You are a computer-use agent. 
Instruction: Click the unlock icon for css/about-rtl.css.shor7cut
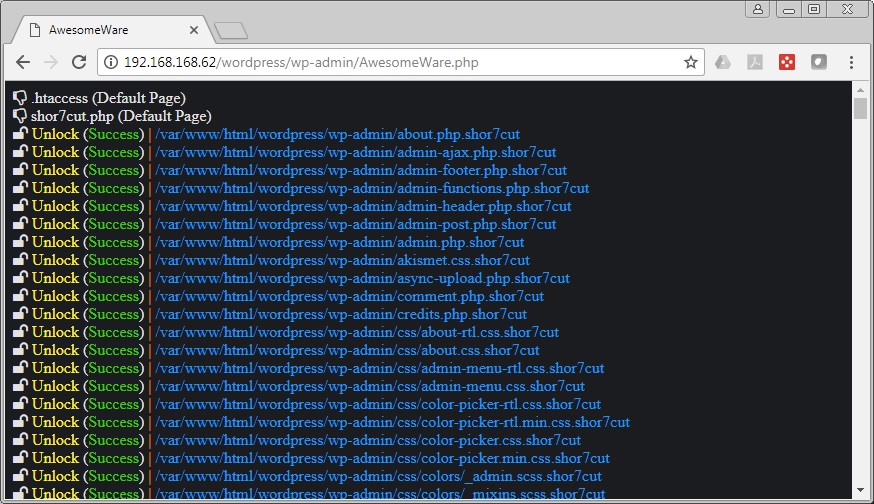click(x=21, y=331)
